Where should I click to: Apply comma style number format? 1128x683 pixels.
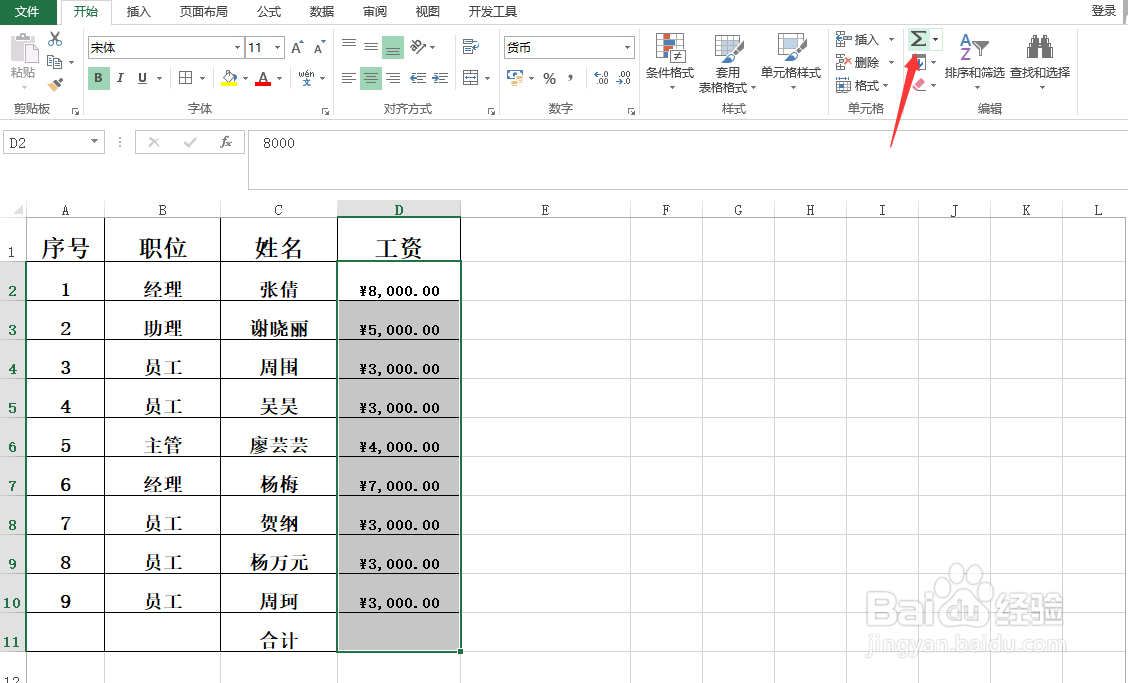point(570,78)
